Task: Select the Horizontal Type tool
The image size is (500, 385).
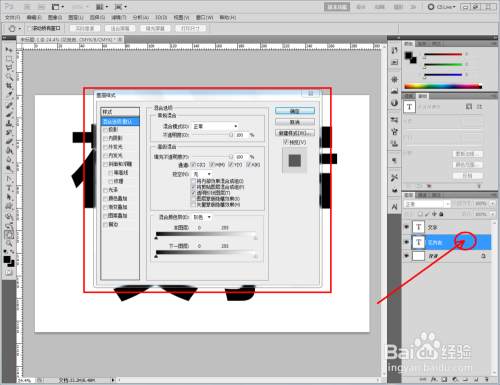Action: click(9, 188)
